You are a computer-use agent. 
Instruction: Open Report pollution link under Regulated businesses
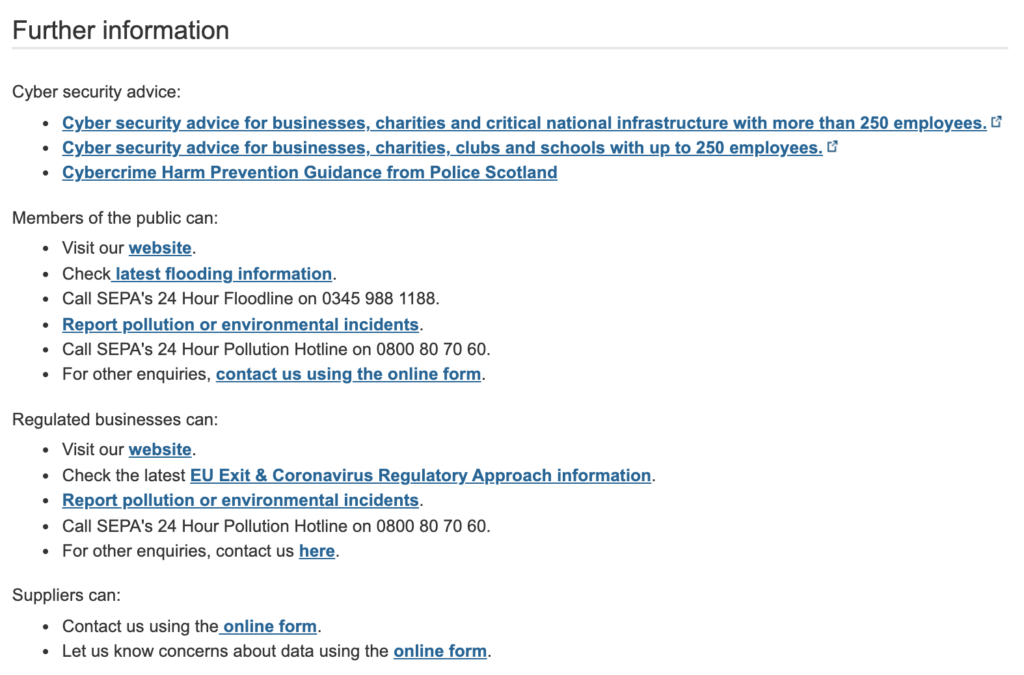[240, 501]
